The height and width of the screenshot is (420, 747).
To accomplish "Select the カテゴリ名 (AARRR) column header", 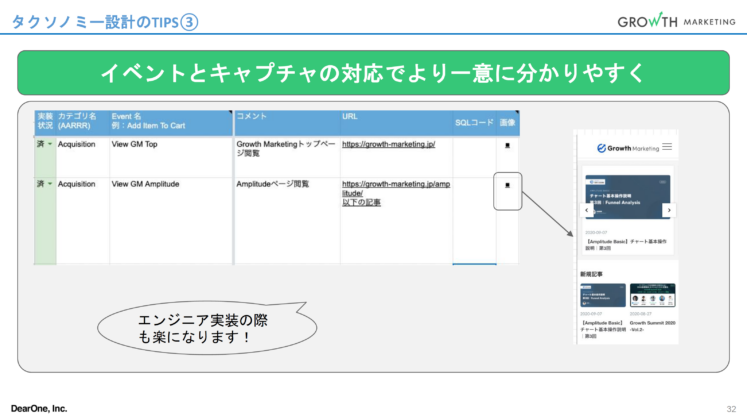I will [x=83, y=121].
